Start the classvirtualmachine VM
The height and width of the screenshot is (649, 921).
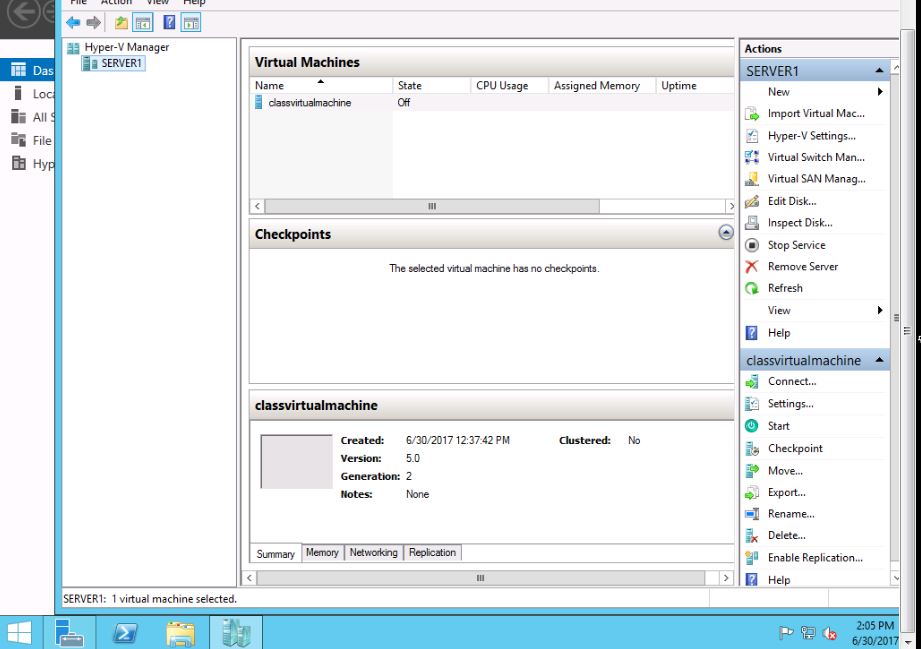[778, 426]
